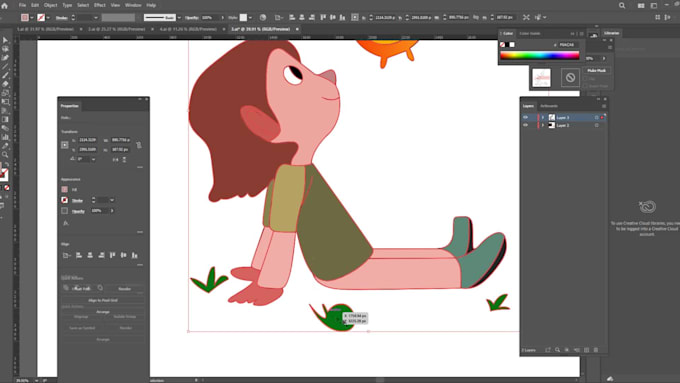This screenshot has width=680, height=383.
Task: Click the Recolor button in Properties panel
Action: [x=124, y=288]
